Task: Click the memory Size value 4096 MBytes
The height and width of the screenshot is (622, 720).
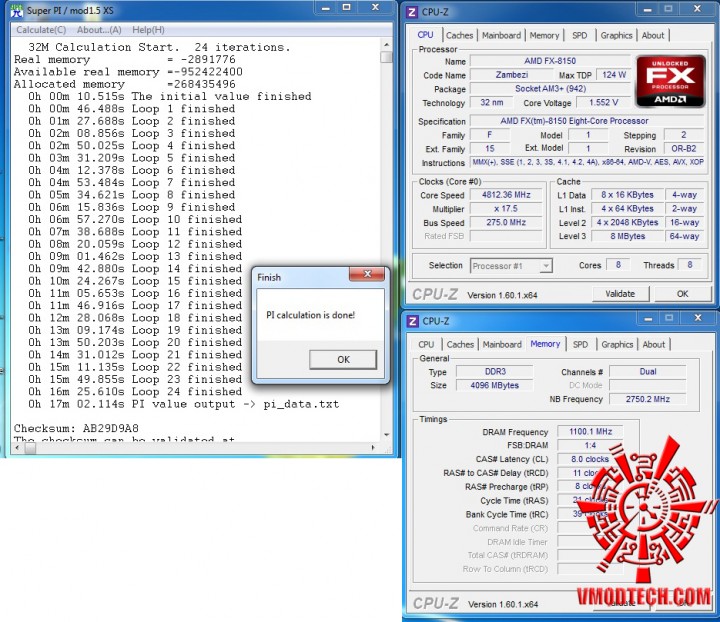Action: [x=495, y=385]
